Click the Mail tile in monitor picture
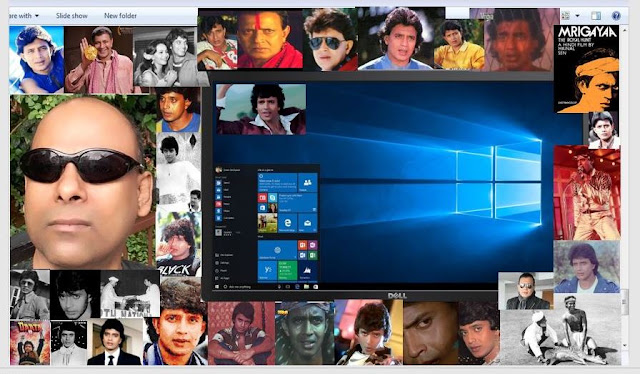Image resolution: width=640 pixels, height=374 pixels. [x=308, y=223]
